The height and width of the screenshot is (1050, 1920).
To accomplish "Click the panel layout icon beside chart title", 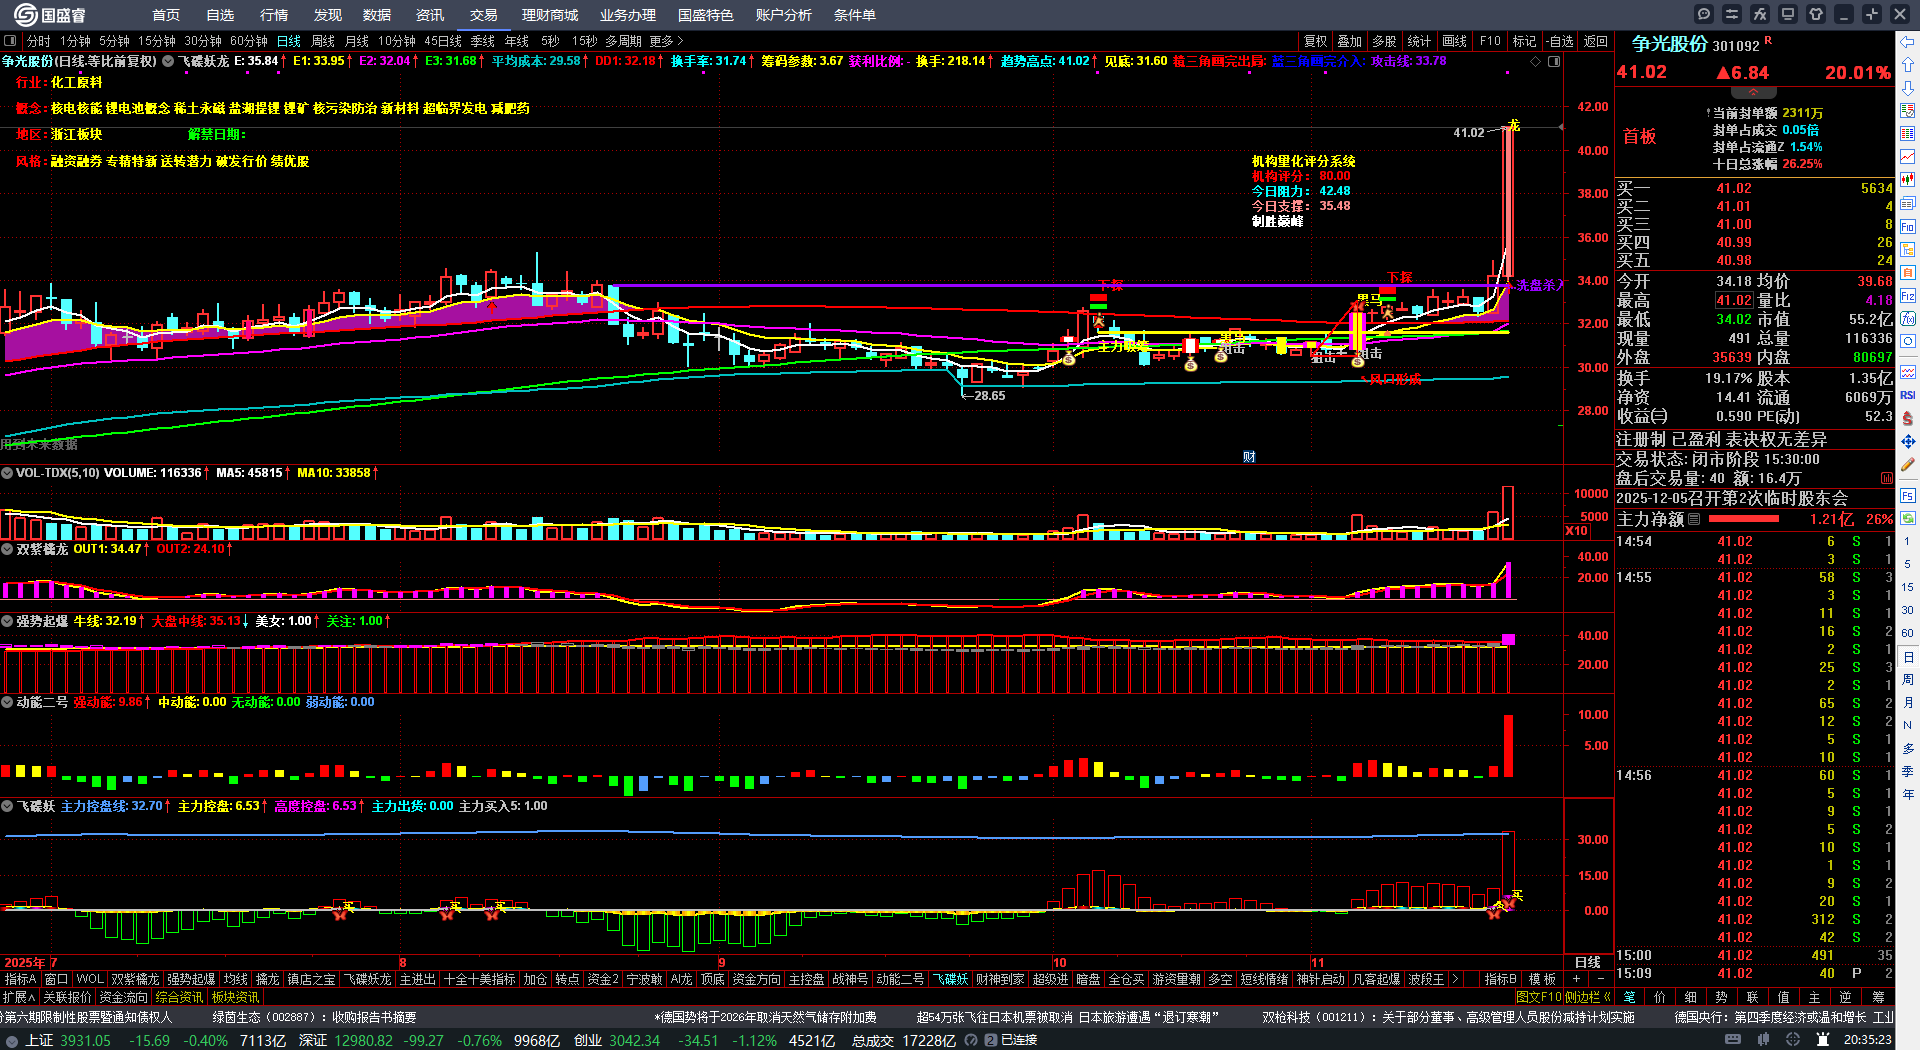I will point(1554,61).
